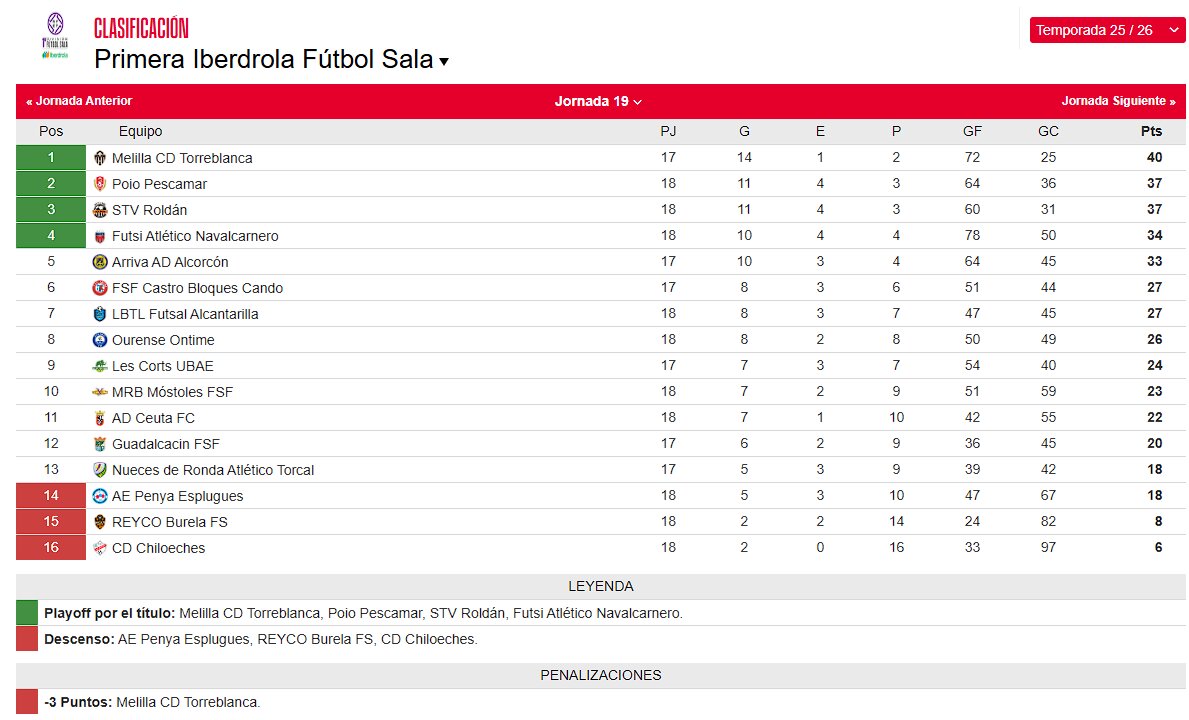Select the STV Roldán crest icon
The width and height of the screenshot is (1189, 720).
100,209
